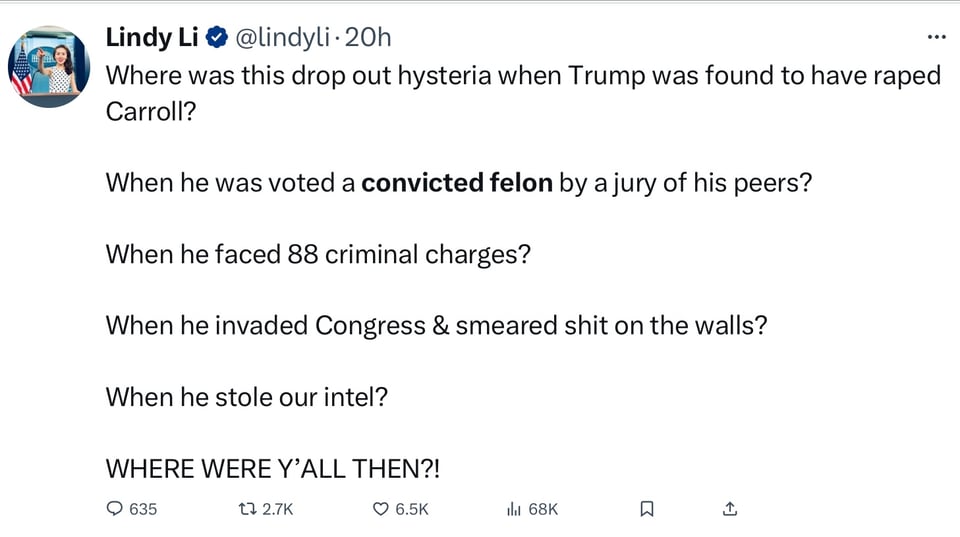960x537 pixels.
Task: Click the 635 replies count
Action: tap(143, 509)
